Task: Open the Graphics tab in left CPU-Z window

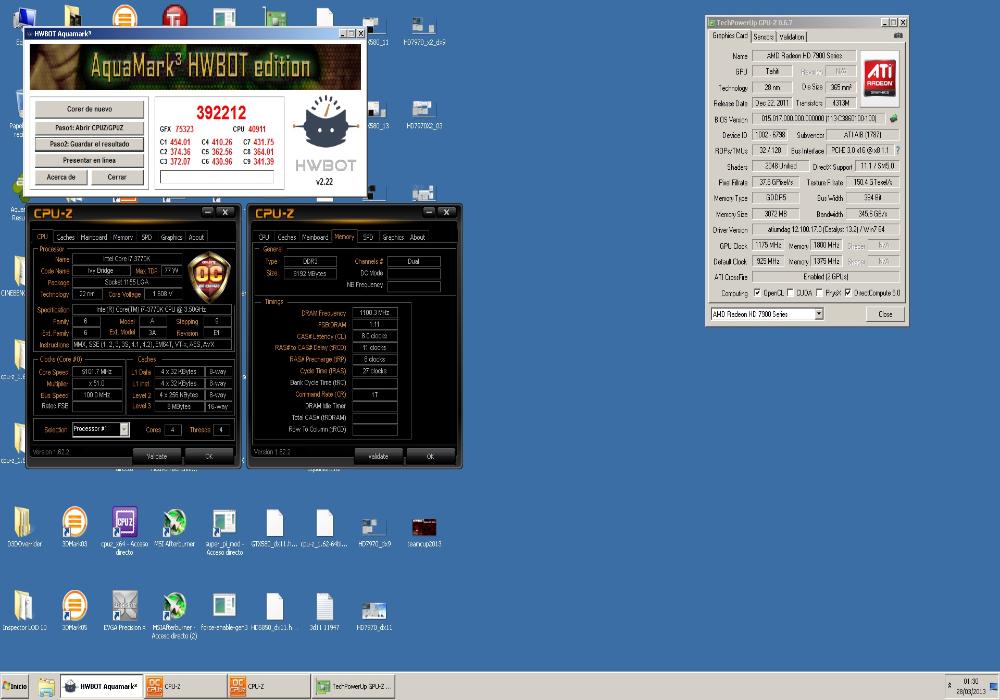Action: [x=171, y=237]
